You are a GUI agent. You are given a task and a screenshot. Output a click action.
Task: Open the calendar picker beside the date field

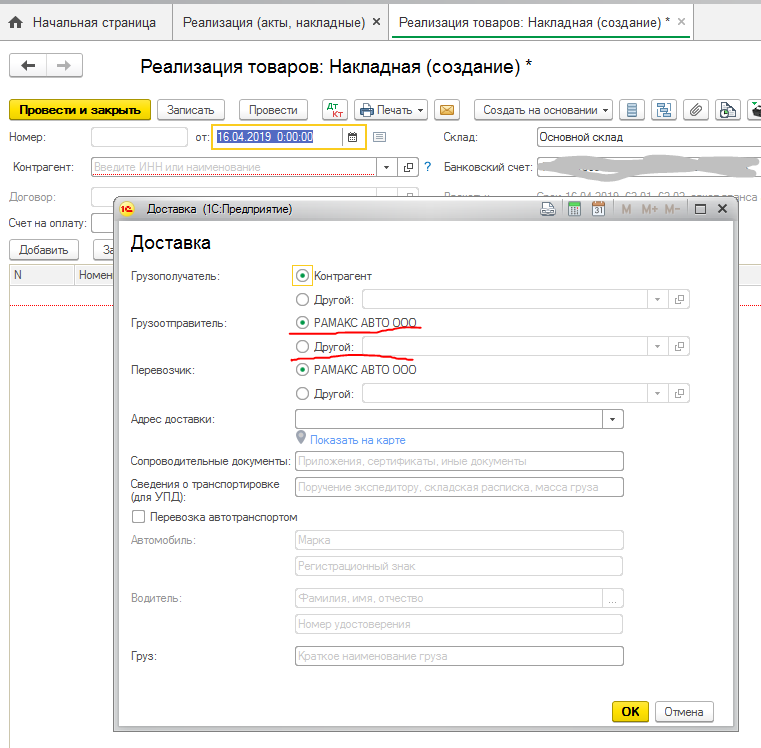coord(352,137)
